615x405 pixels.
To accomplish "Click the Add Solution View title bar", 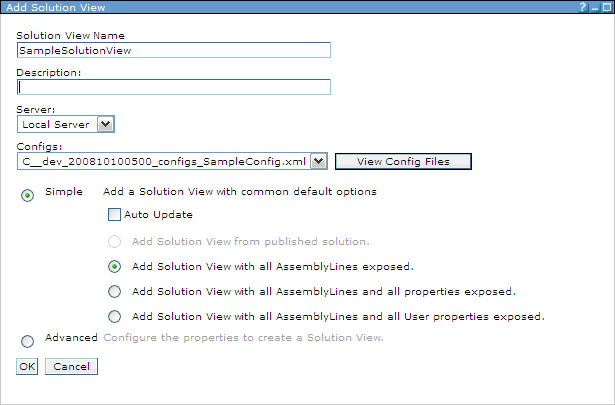I will [290, 7].
